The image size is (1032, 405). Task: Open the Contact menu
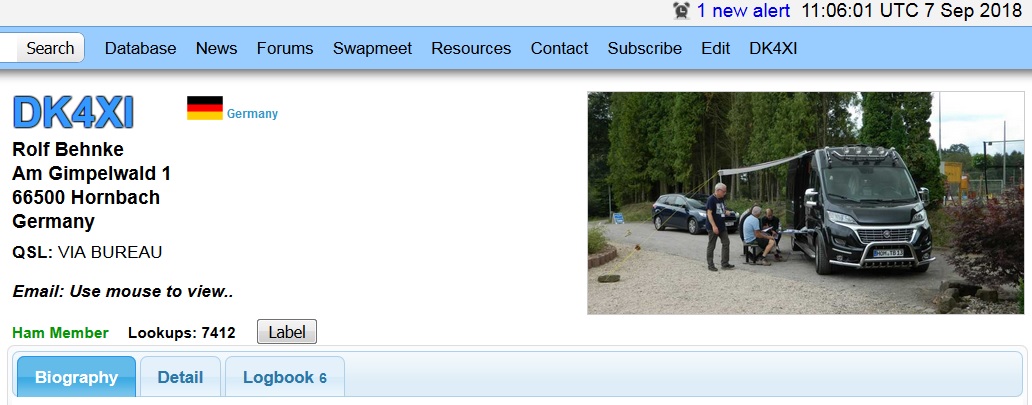(559, 49)
